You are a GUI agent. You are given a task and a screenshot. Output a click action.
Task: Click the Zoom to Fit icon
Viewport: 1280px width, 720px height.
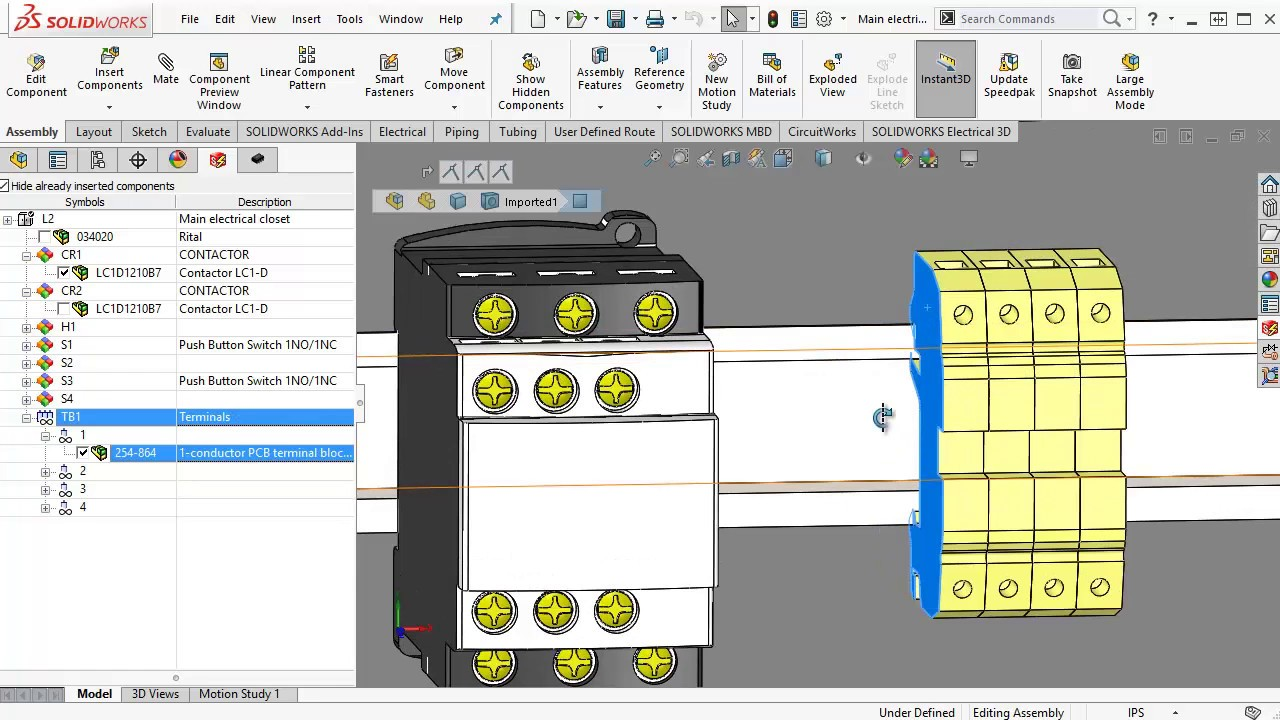pos(653,158)
